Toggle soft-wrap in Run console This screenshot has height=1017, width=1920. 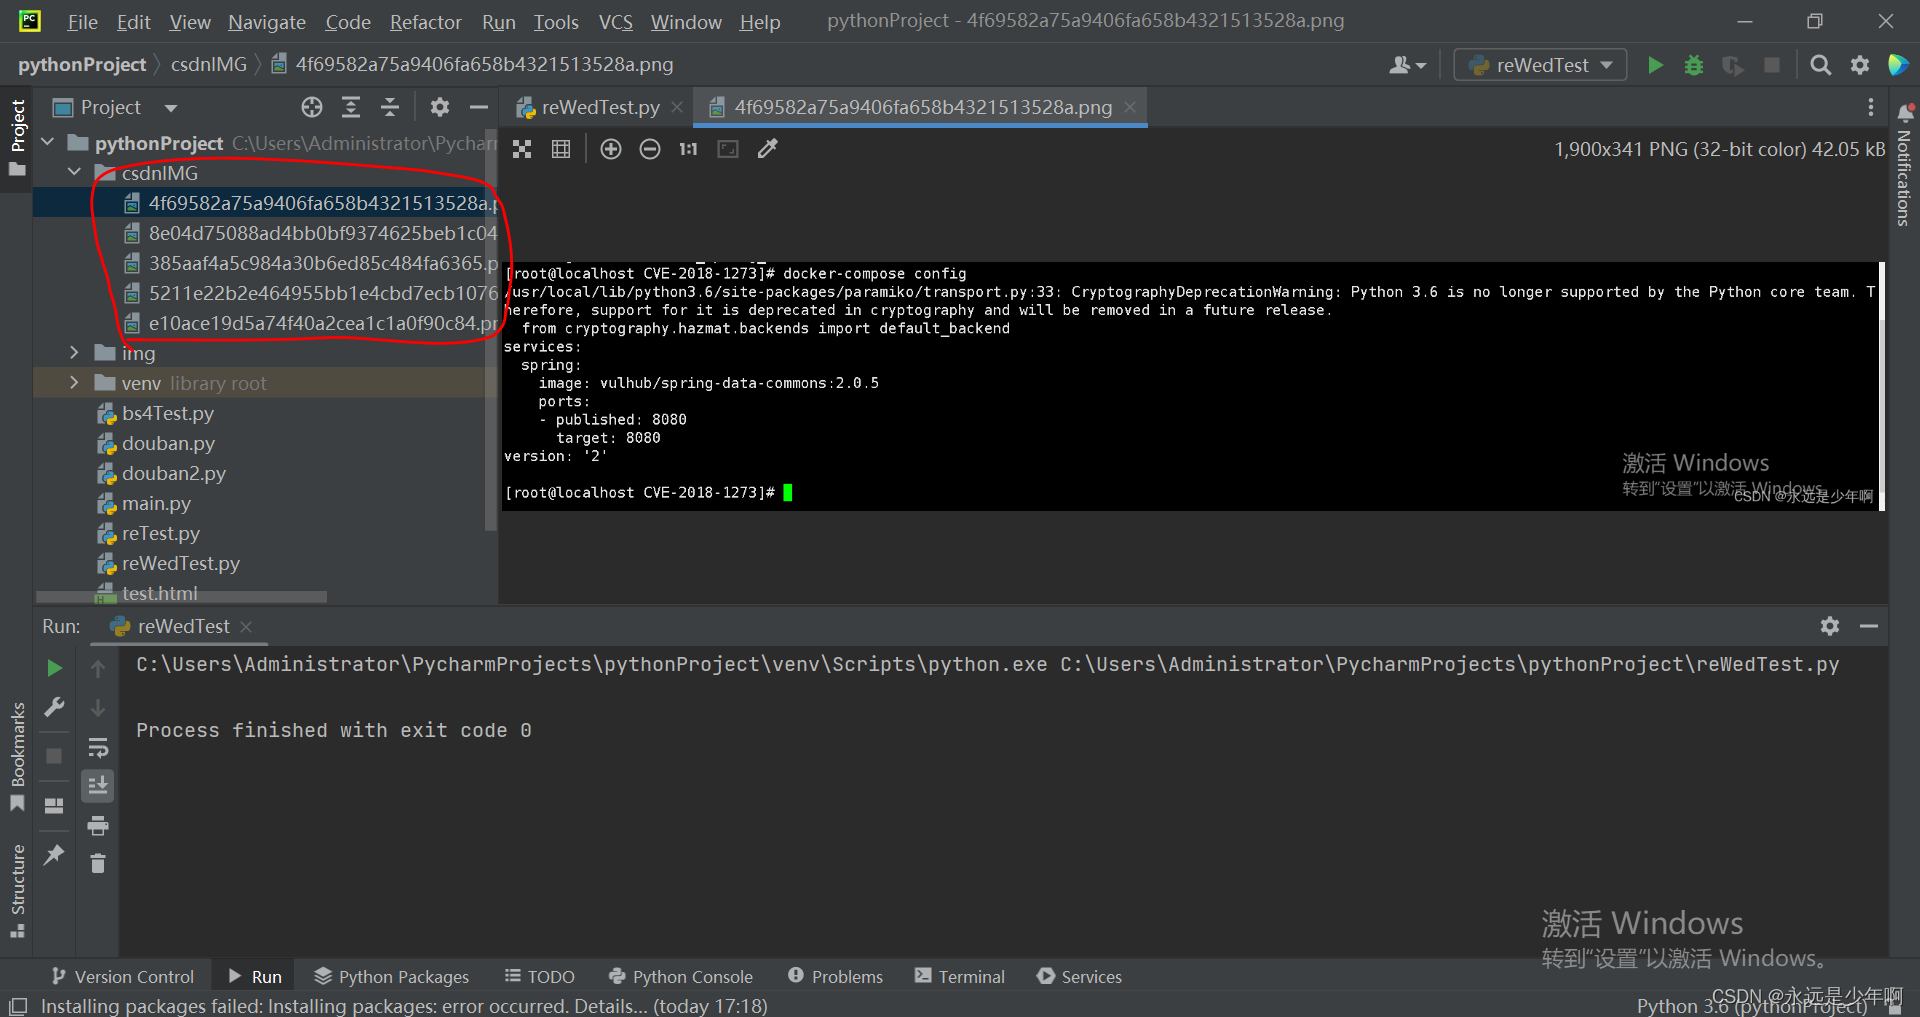(x=98, y=748)
